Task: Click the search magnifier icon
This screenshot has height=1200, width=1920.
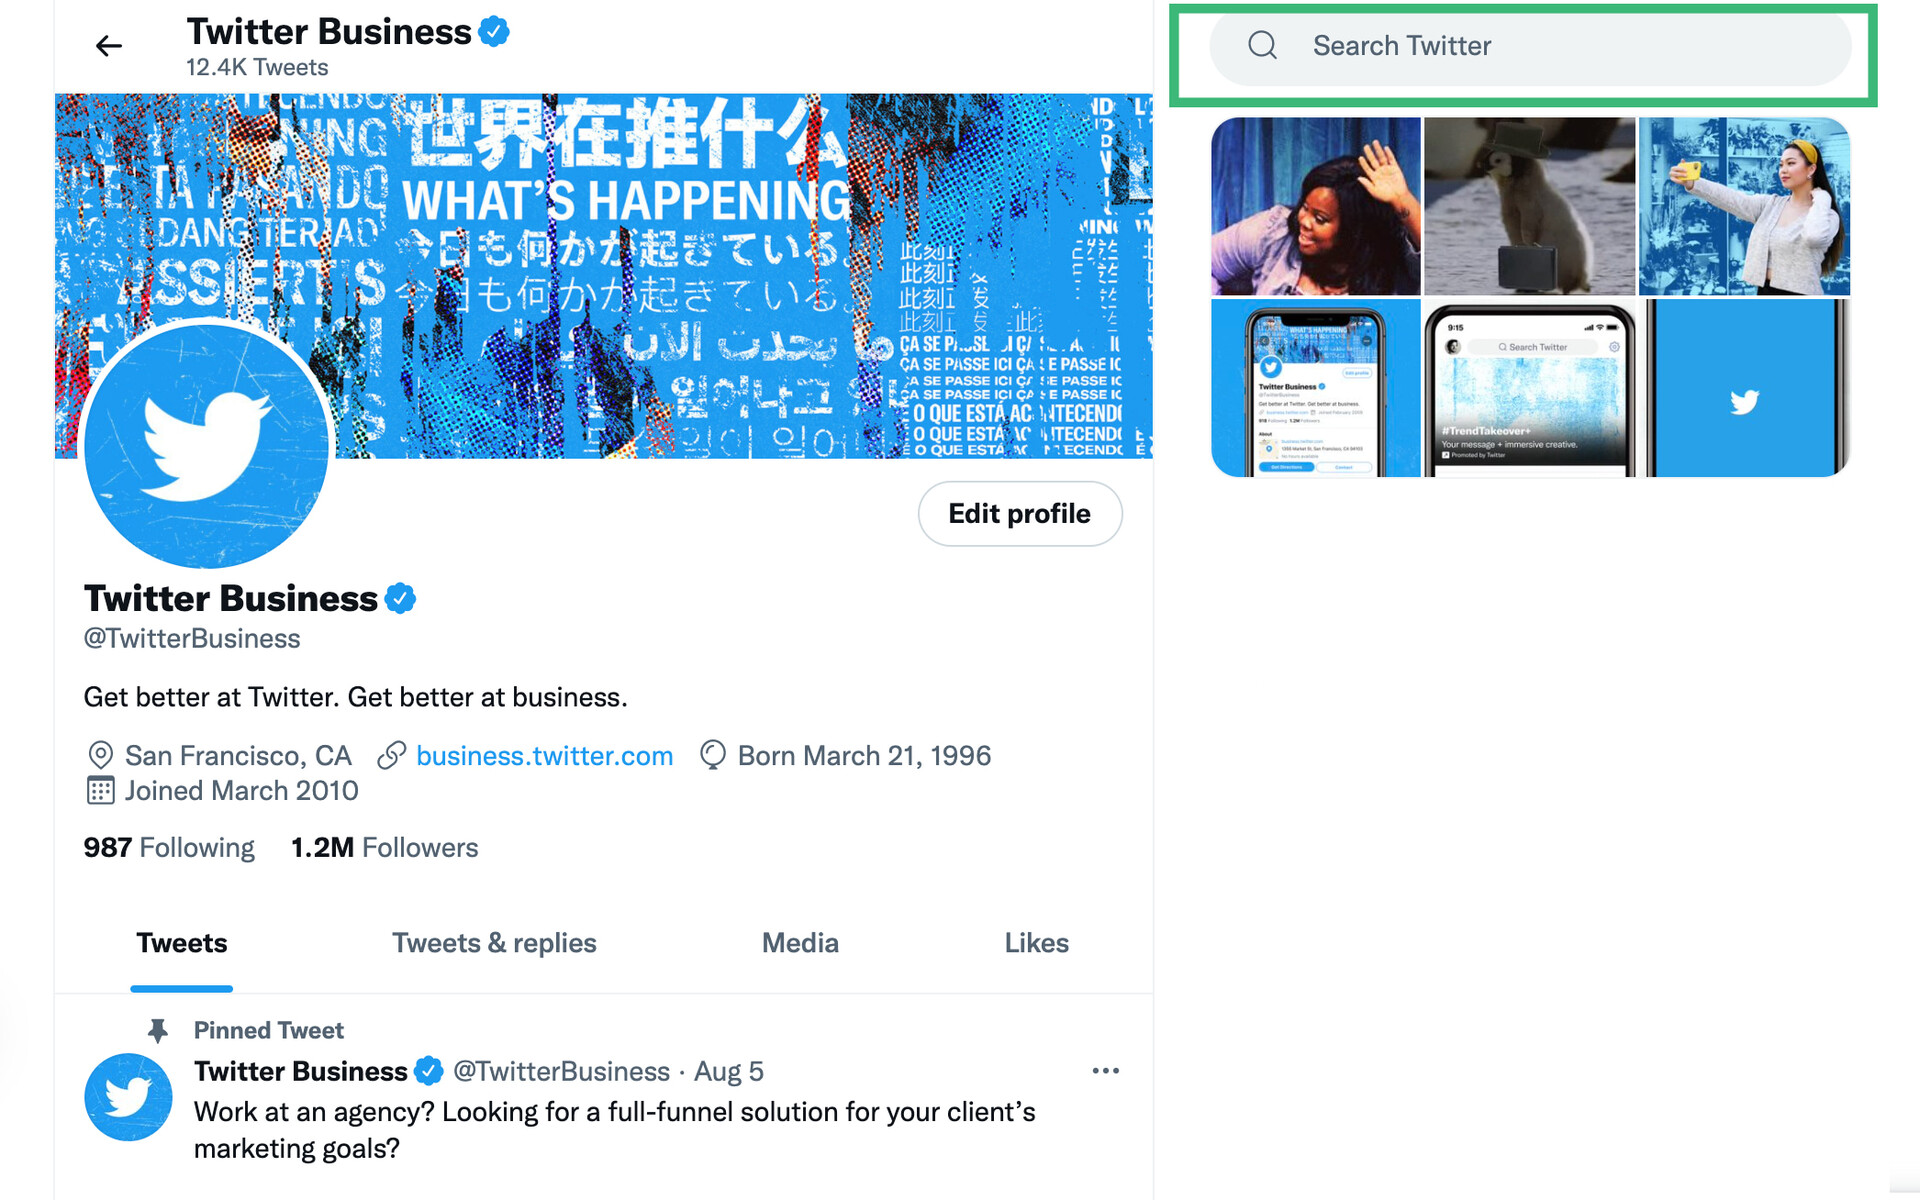Action: (1262, 46)
